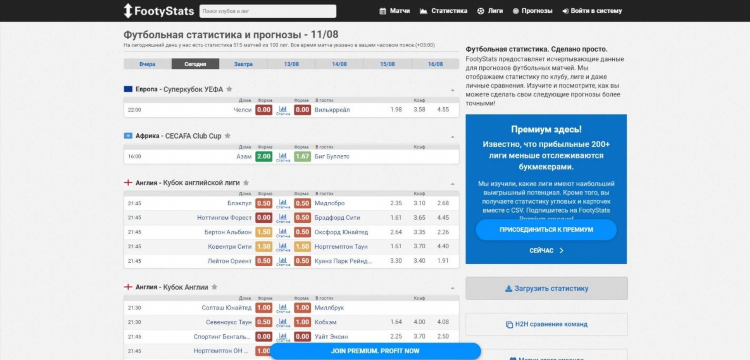
Task: Click the 1.98 odds for Челси
Action: (396, 110)
